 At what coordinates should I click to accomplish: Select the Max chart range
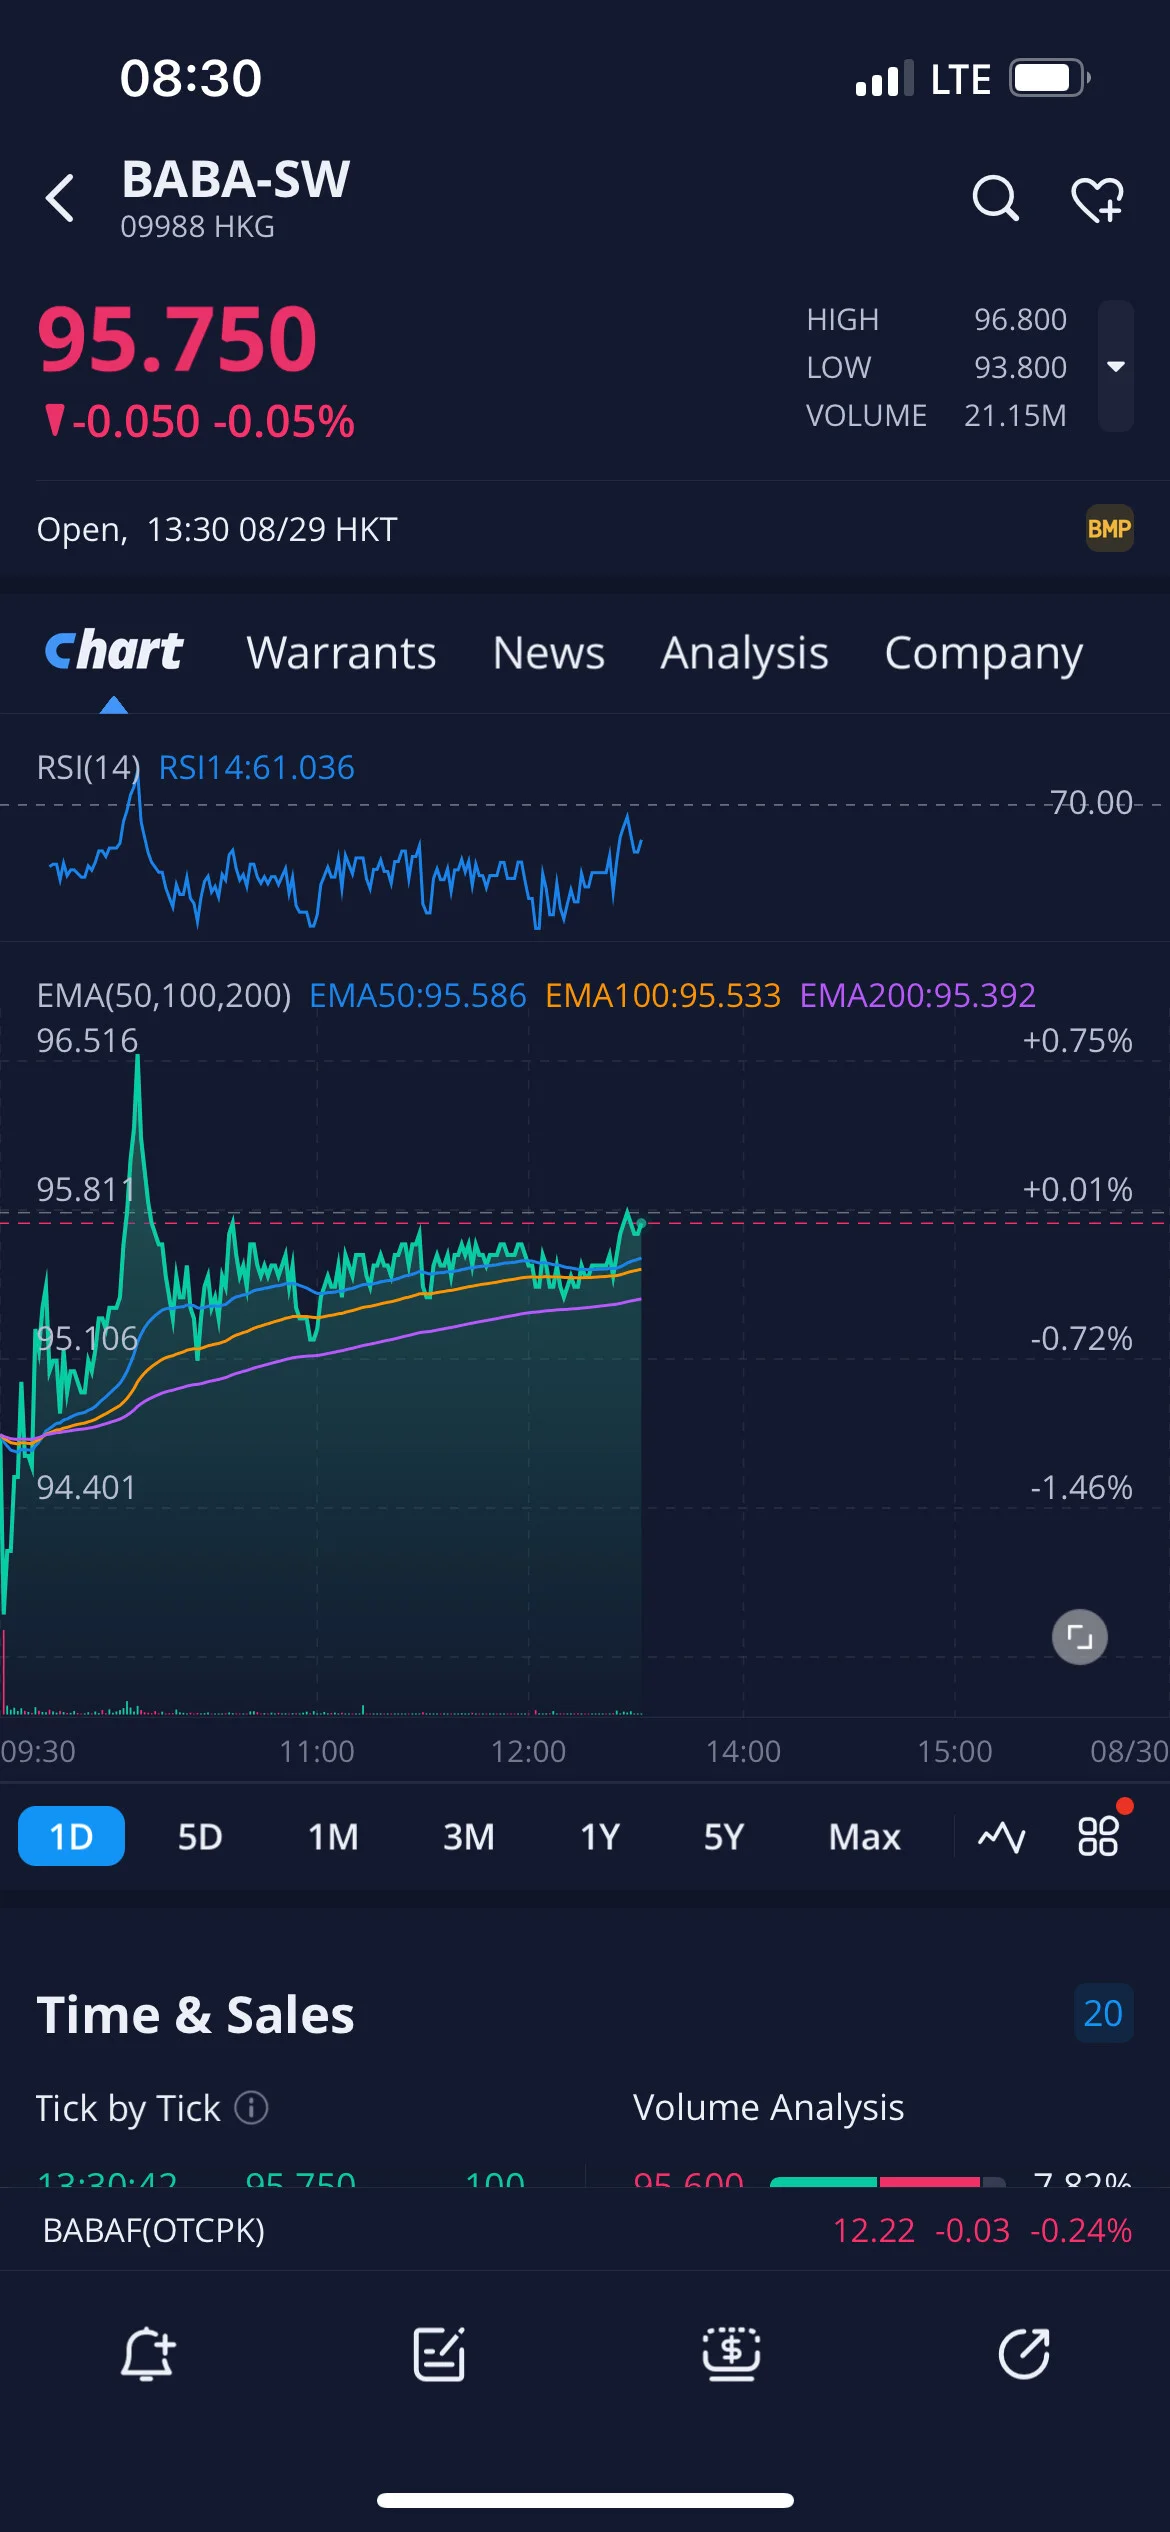click(x=864, y=1836)
